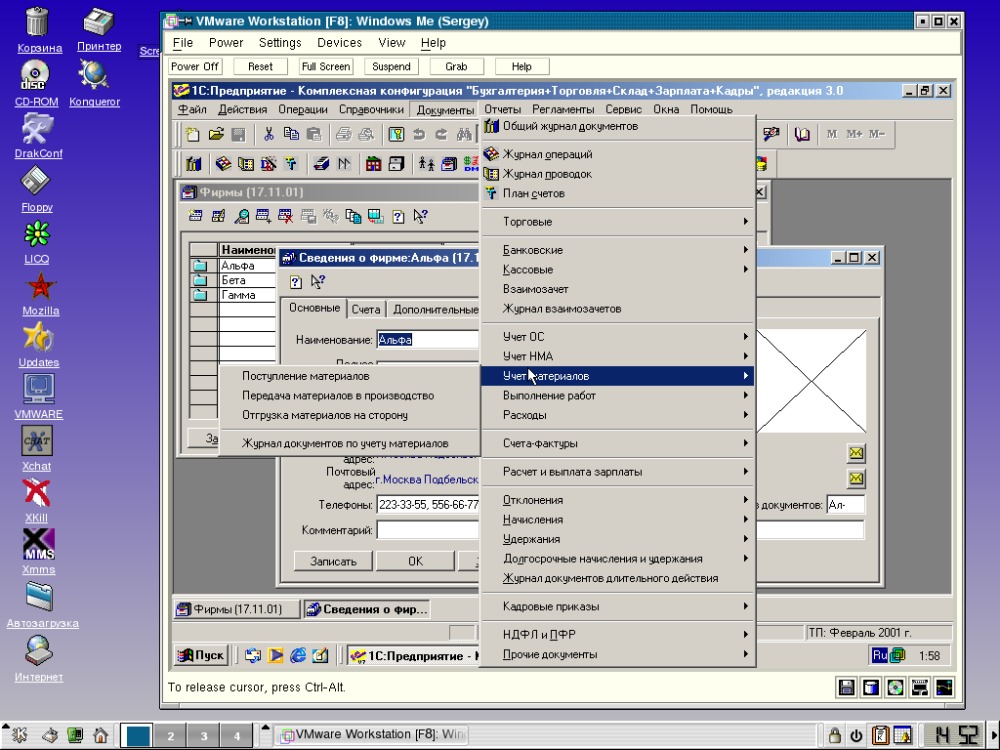Click the Телефоны input field
The image size is (1000, 750).
(427, 504)
